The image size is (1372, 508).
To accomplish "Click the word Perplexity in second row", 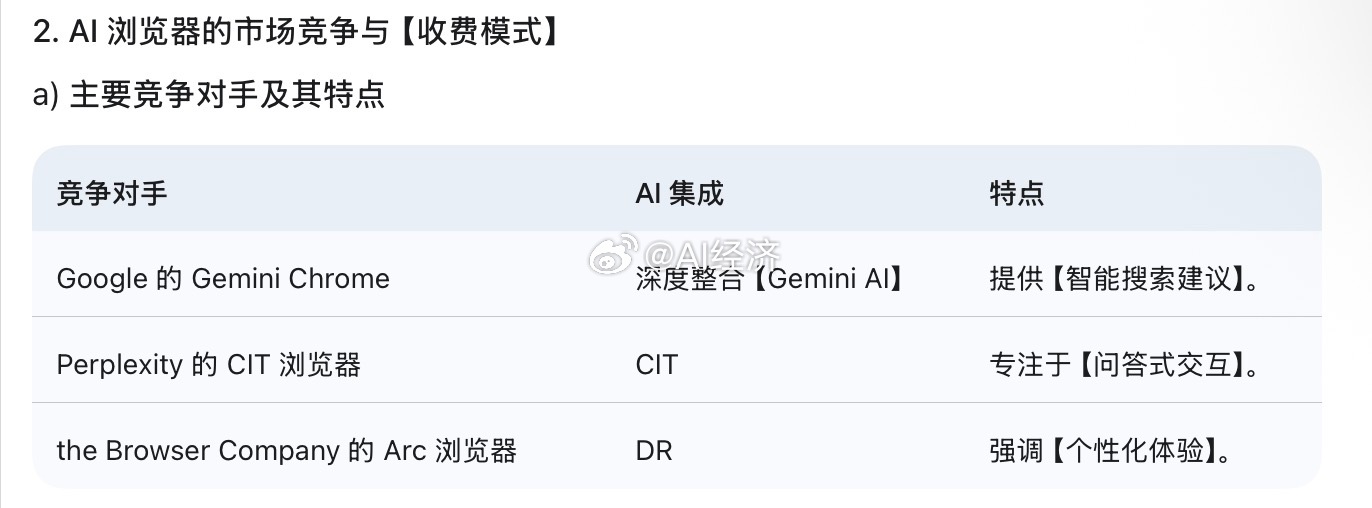I will point(118,364).
